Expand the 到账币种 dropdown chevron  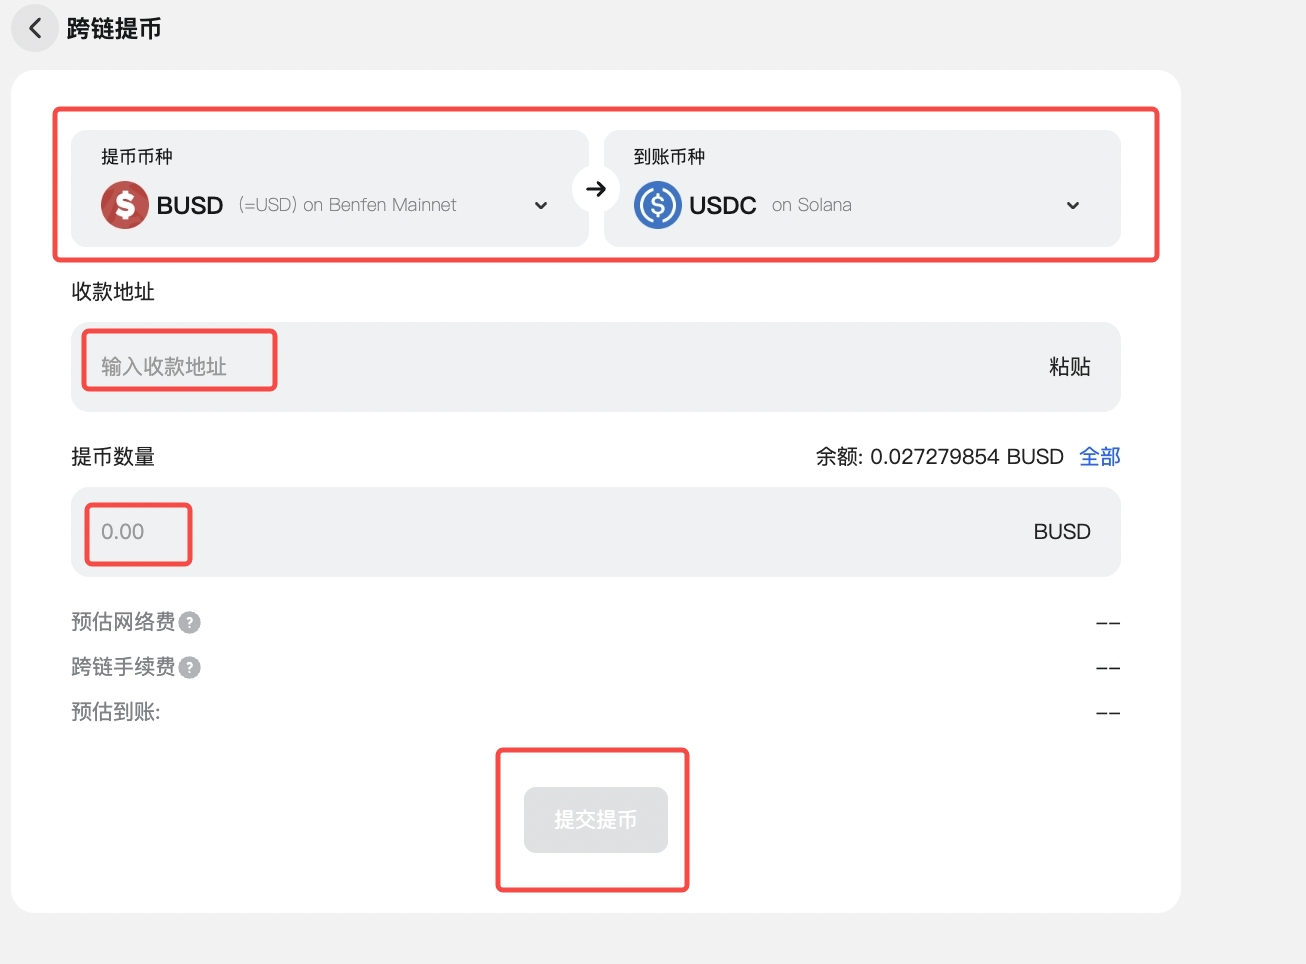tap(1073, 206)
